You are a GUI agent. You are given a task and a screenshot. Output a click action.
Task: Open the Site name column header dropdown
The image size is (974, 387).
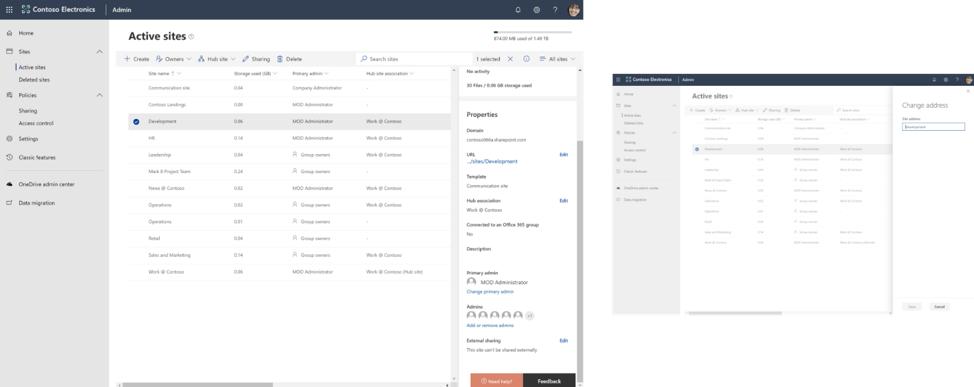coord(180,73)
